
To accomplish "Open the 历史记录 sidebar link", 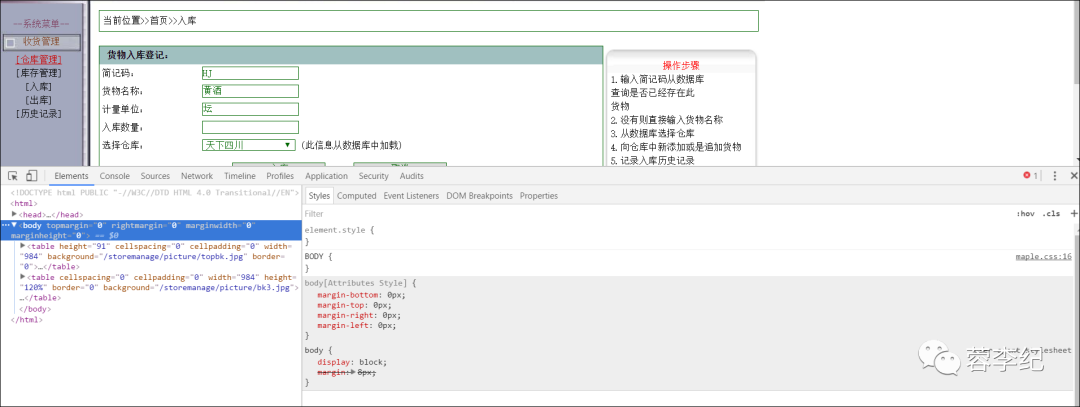I will (39, 114).
